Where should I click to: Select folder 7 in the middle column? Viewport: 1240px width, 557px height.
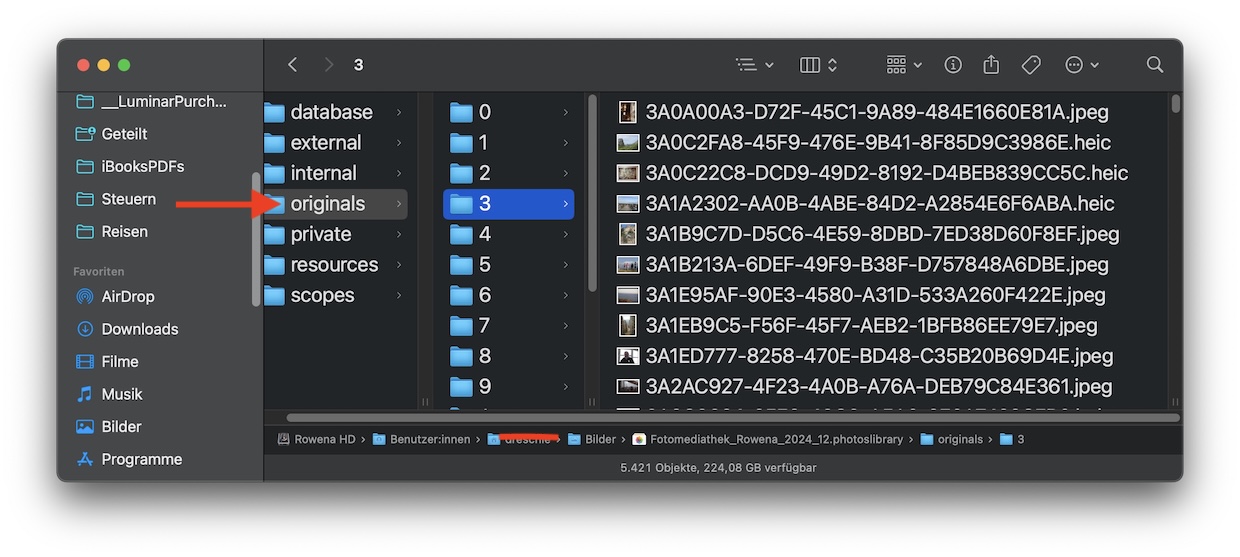484,326
